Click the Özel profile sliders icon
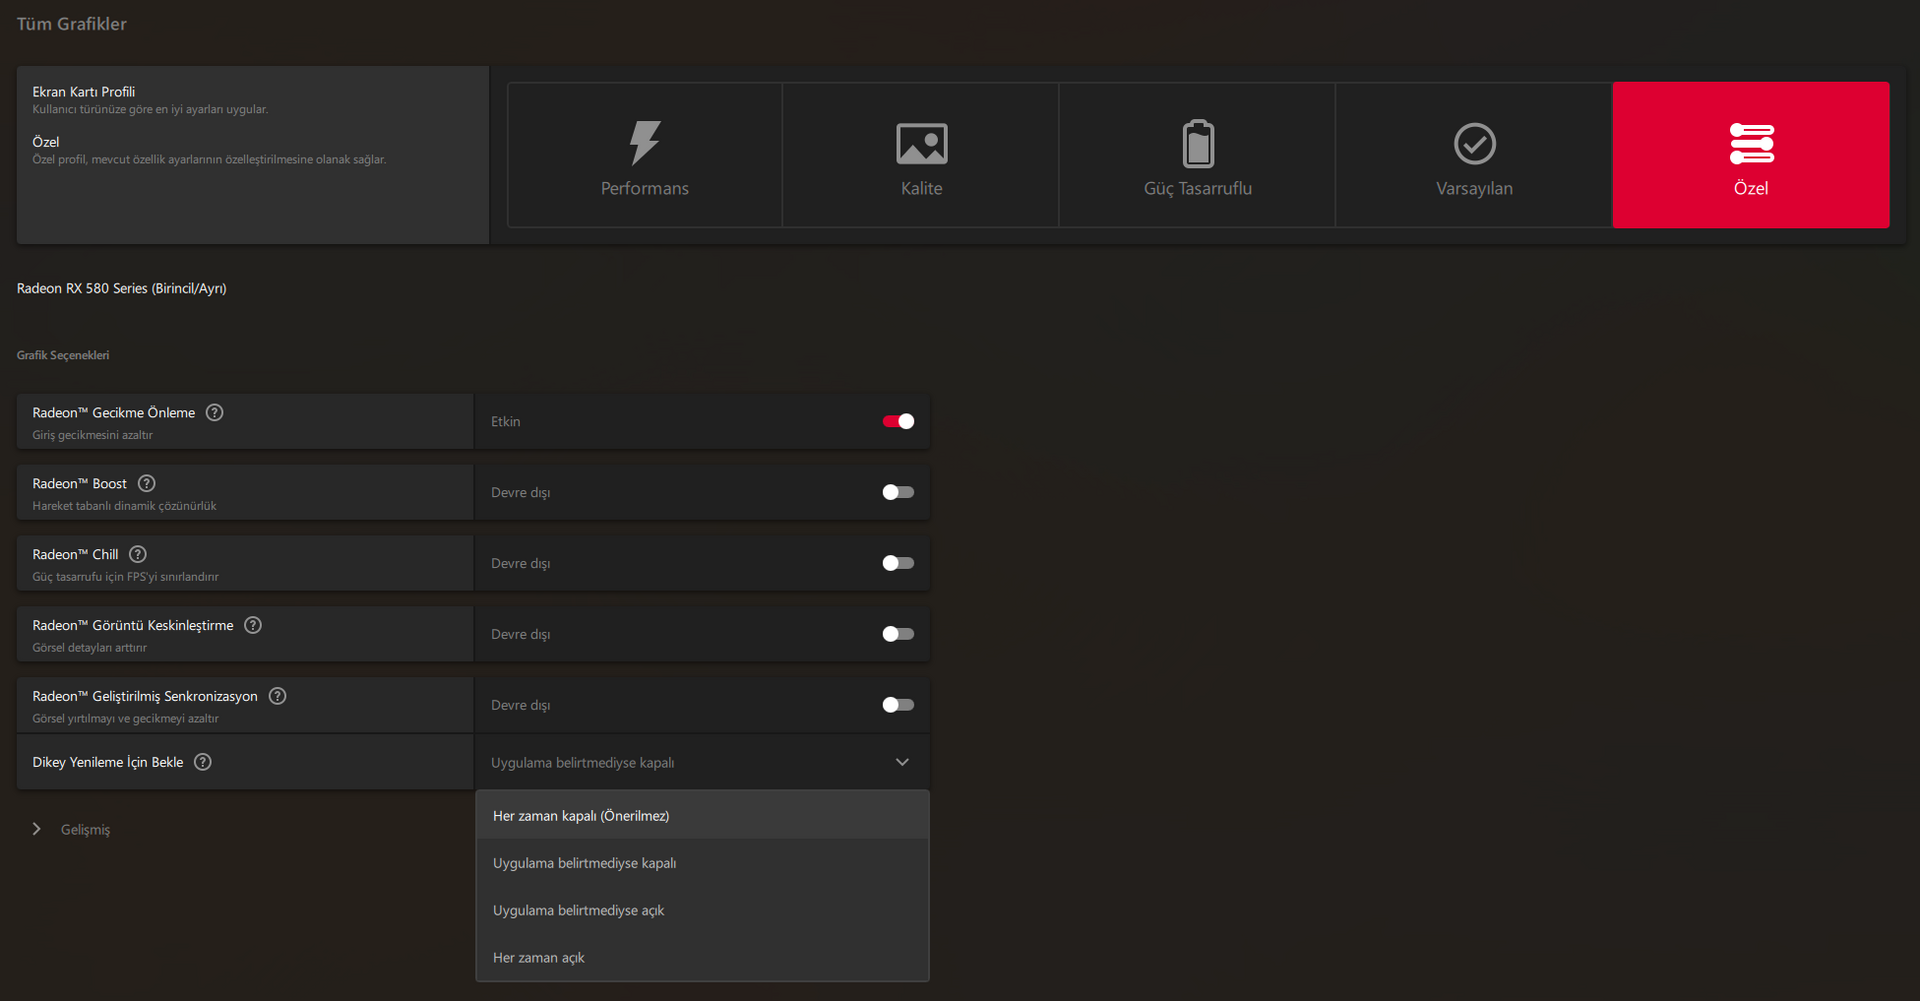The image size is (1920, 1001). [x=1752, y=144]
